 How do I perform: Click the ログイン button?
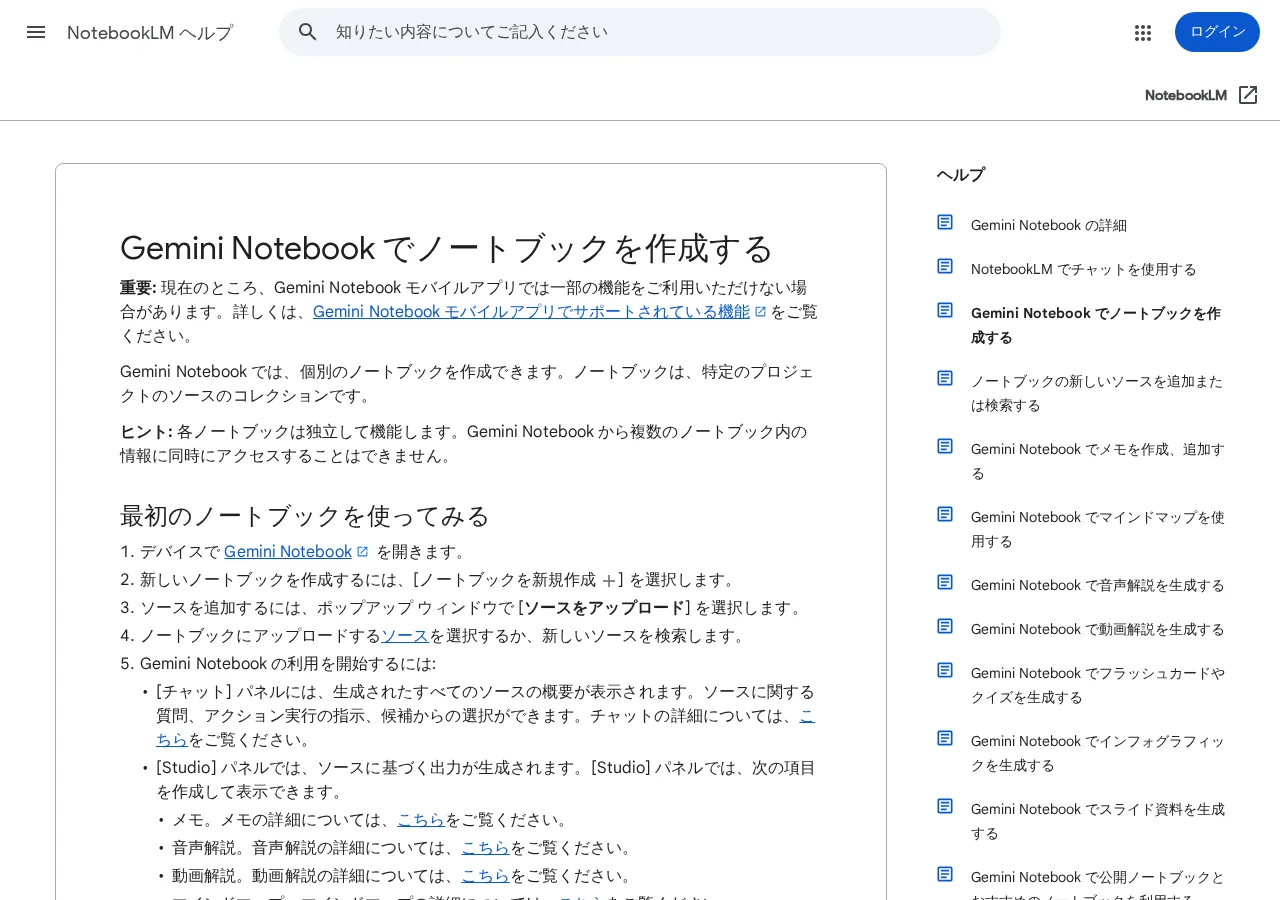tap(1217, 32)
